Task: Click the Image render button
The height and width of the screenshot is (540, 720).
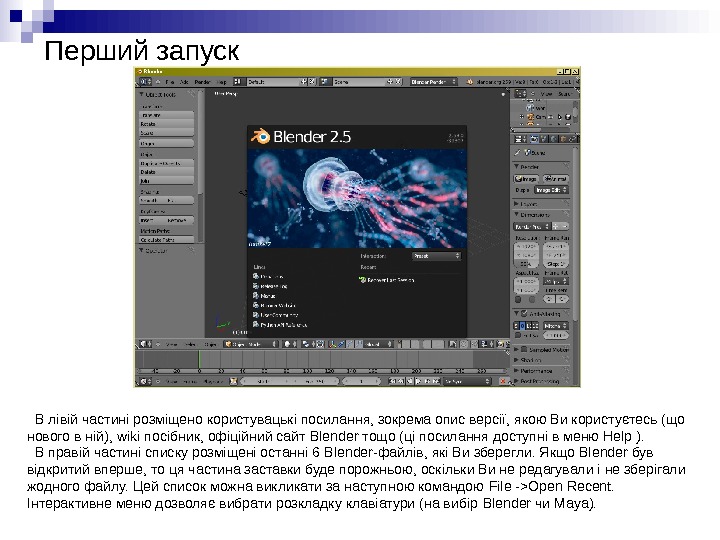Action: click(526, 179)
